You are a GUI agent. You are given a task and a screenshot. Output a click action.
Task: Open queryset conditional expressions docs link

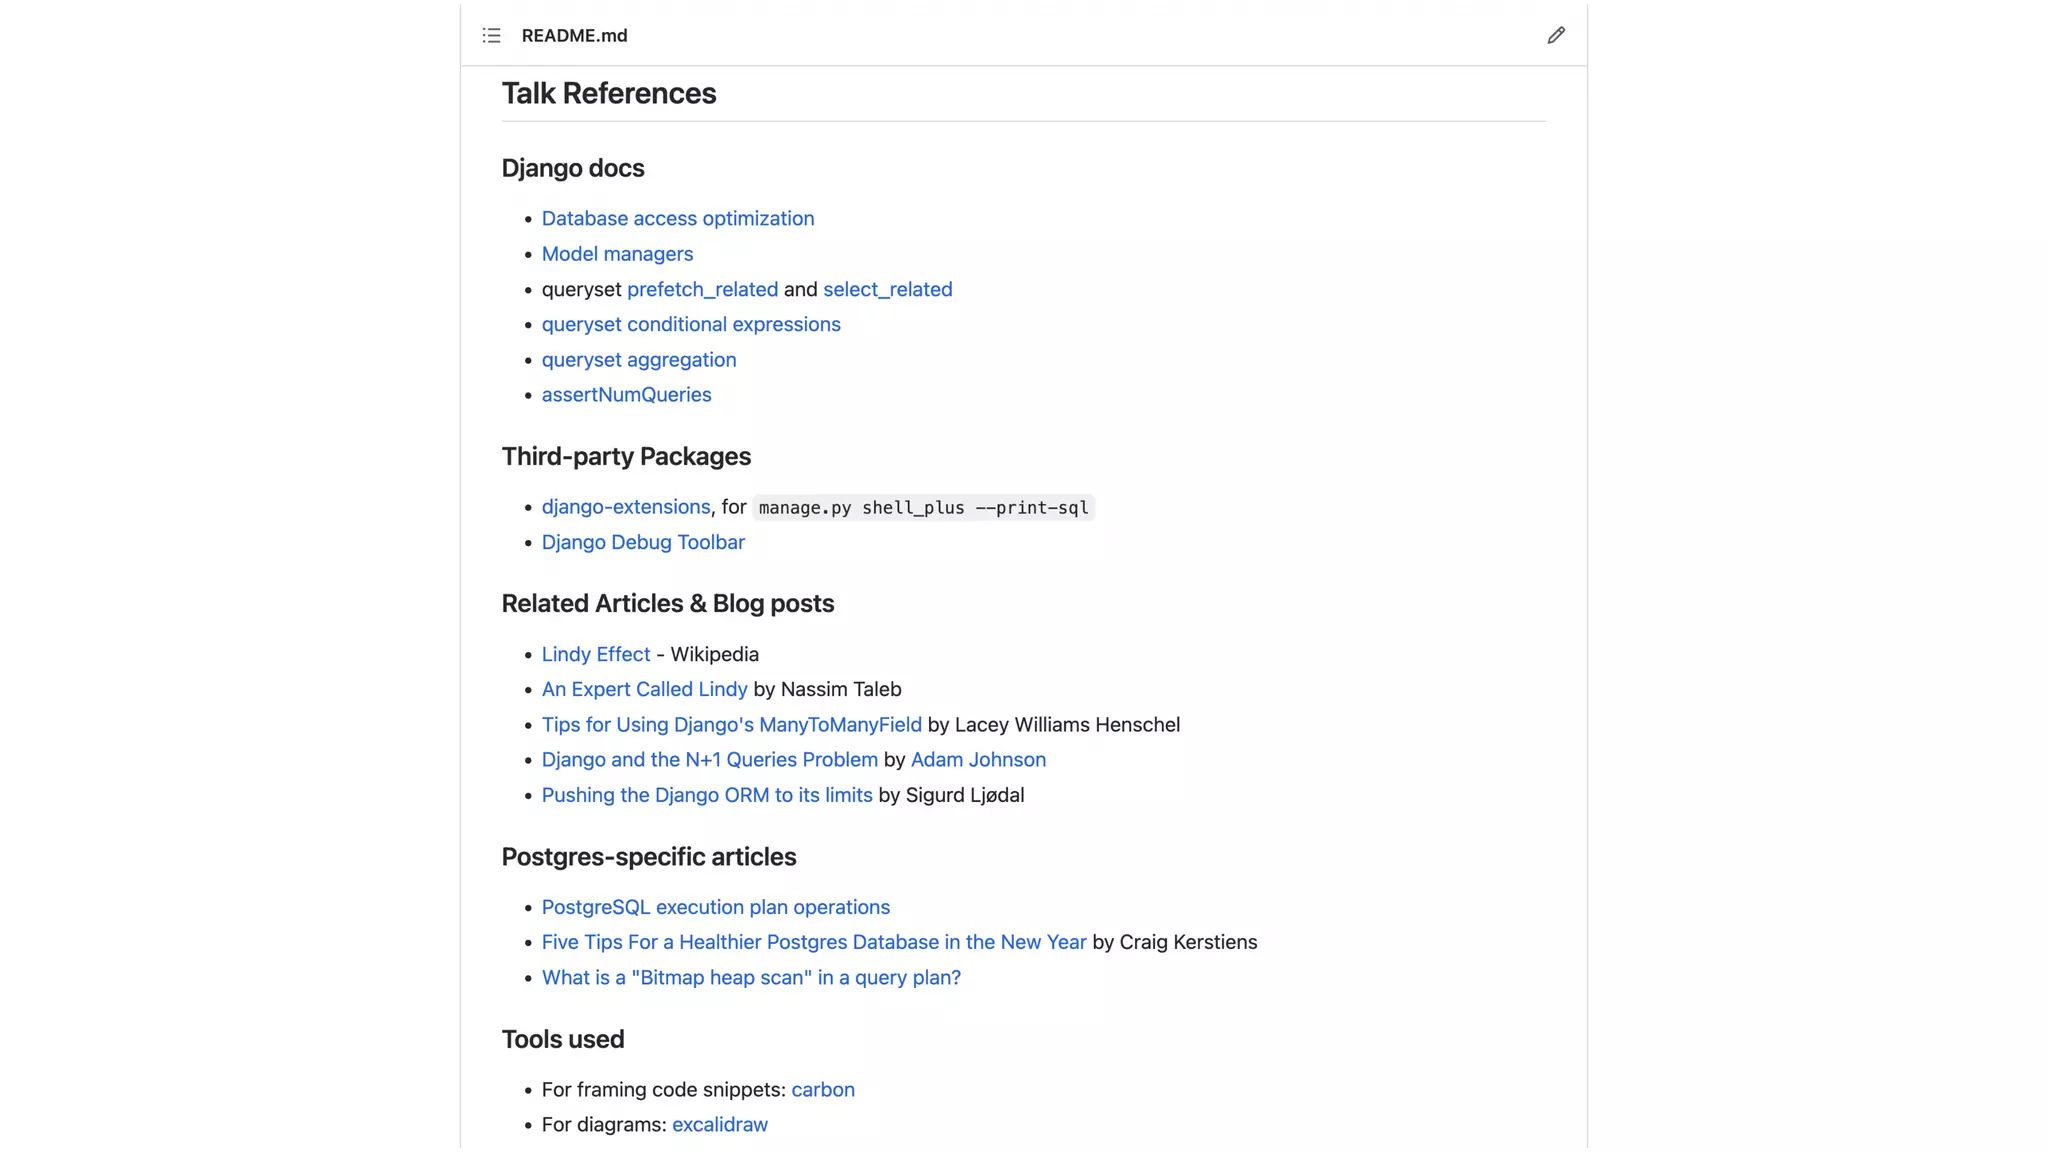(691, 324)
